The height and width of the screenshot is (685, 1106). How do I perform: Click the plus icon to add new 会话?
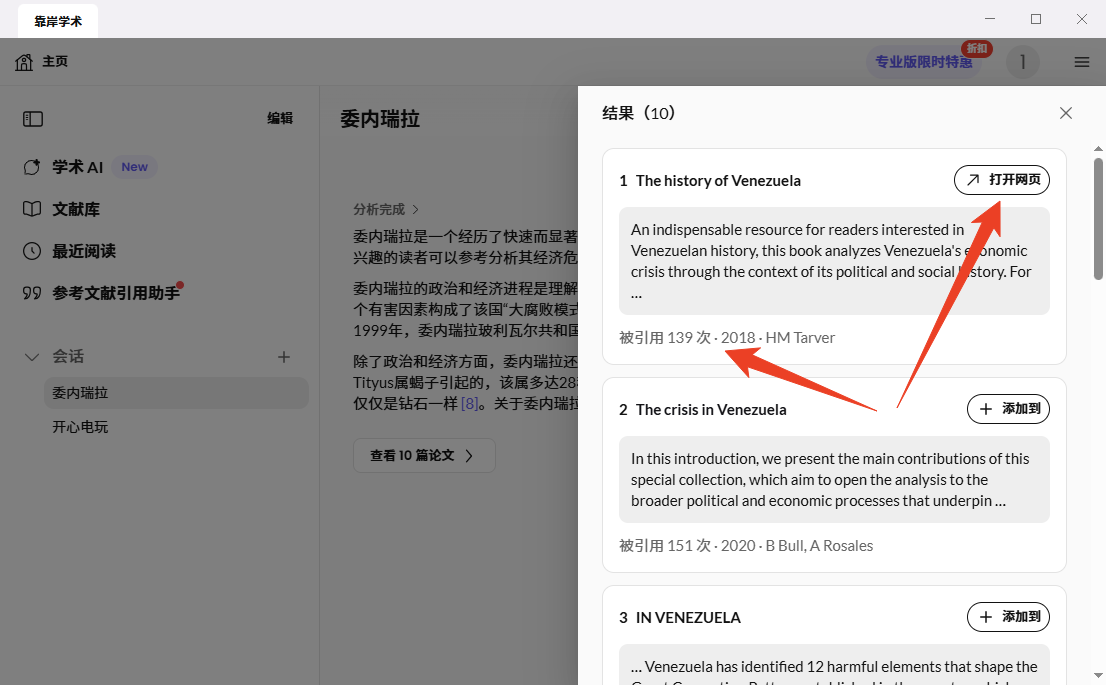284,357
